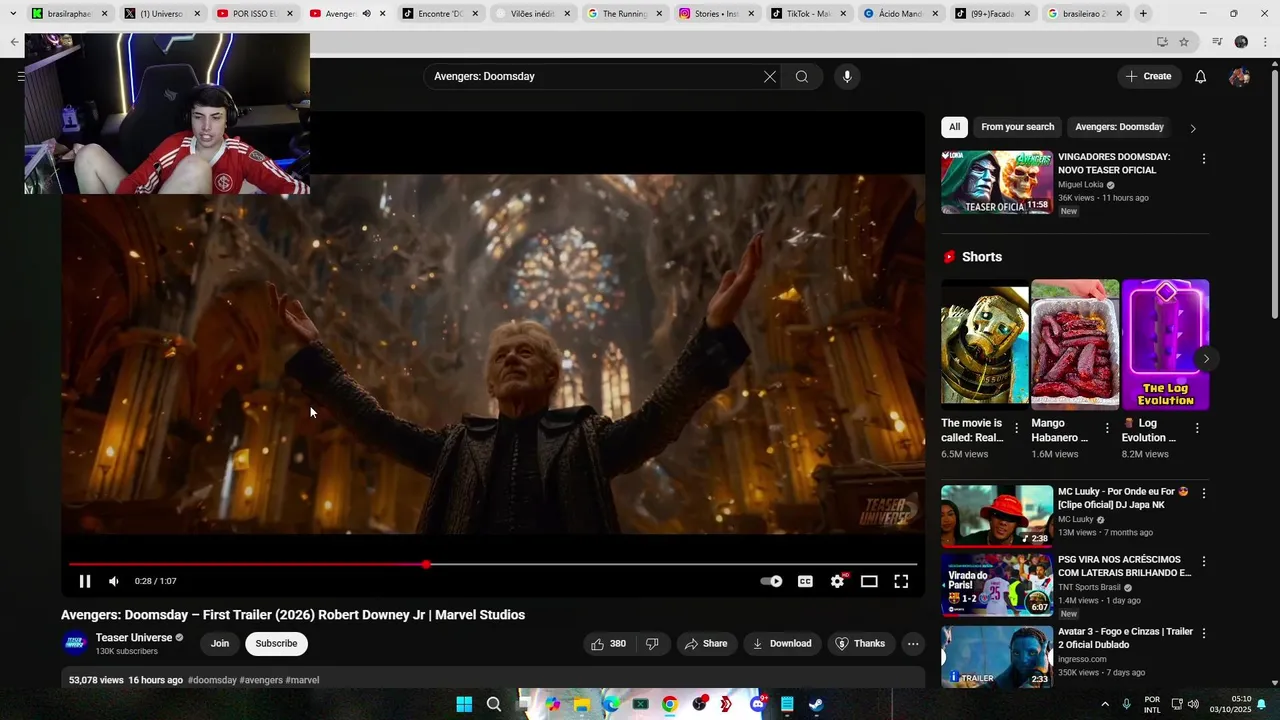
Task: Show hidden system tray icons chevron
Action: click(1105, 704)
